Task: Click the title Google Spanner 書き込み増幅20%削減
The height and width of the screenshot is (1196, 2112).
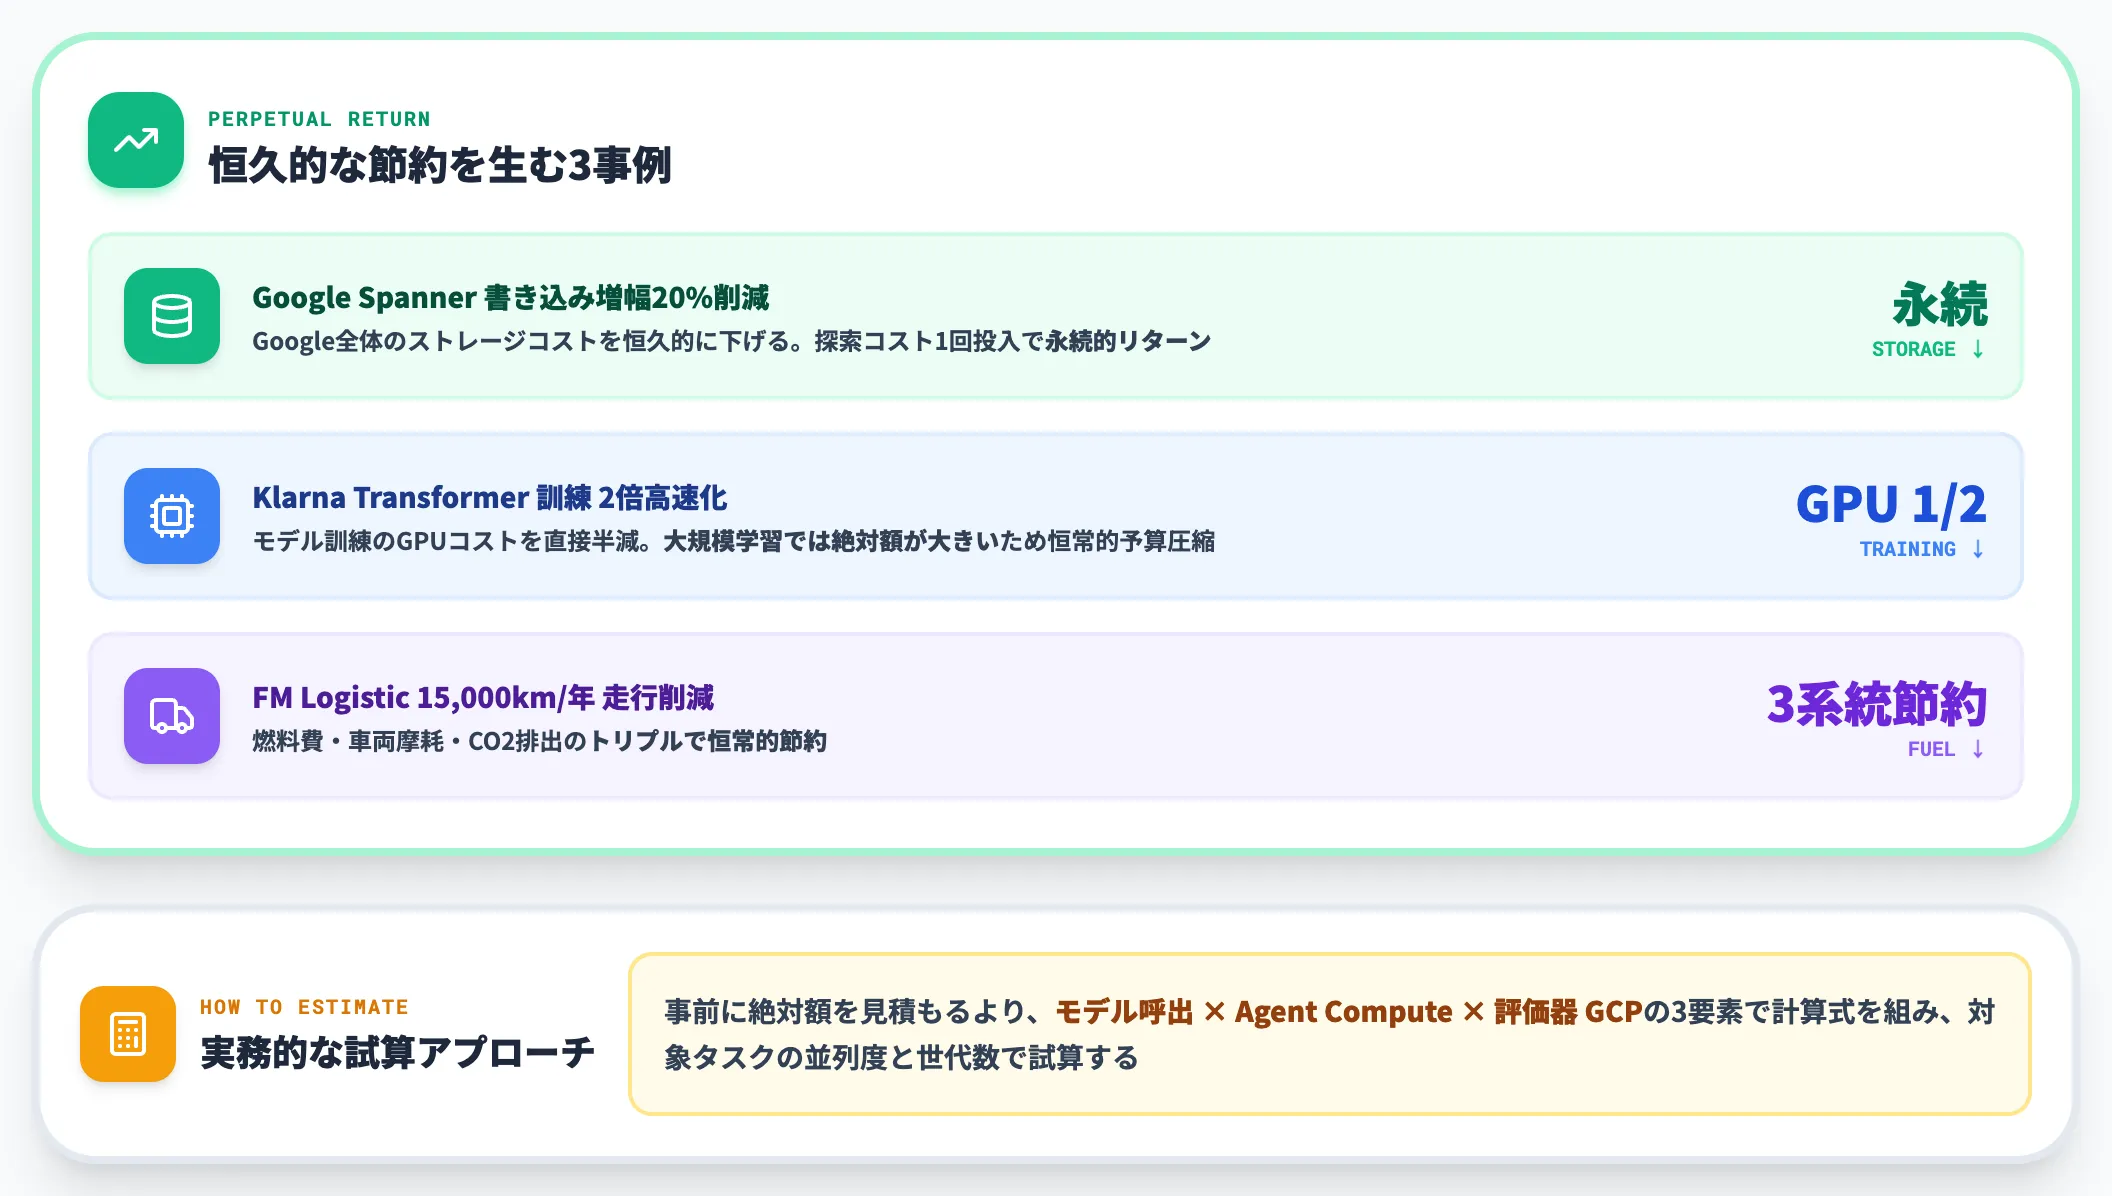Action: coord(511,297)
